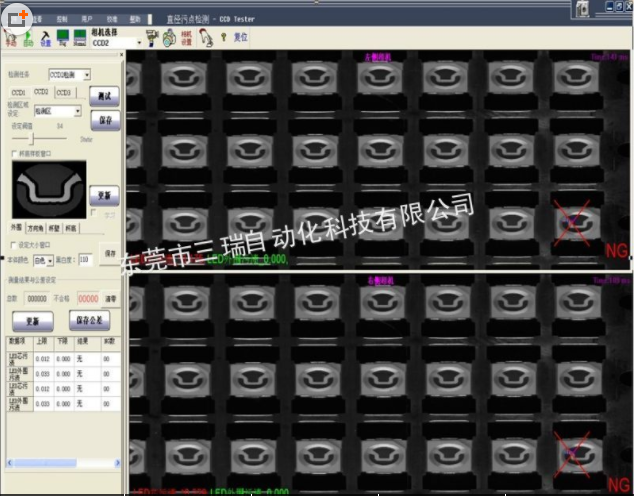The image size is (634, 496).
Task: Click the 左侧相机 label in upper view
Action: (x=378, y=58)
